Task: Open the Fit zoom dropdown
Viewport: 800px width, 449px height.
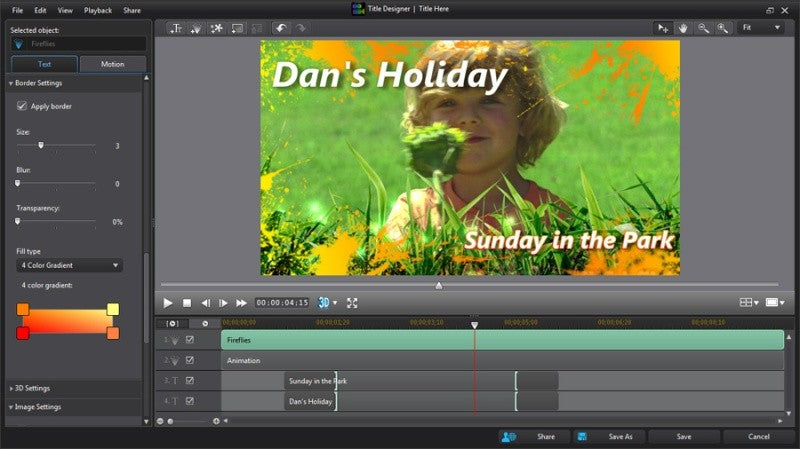Action: pyautogui.click(x=761, y=28)
